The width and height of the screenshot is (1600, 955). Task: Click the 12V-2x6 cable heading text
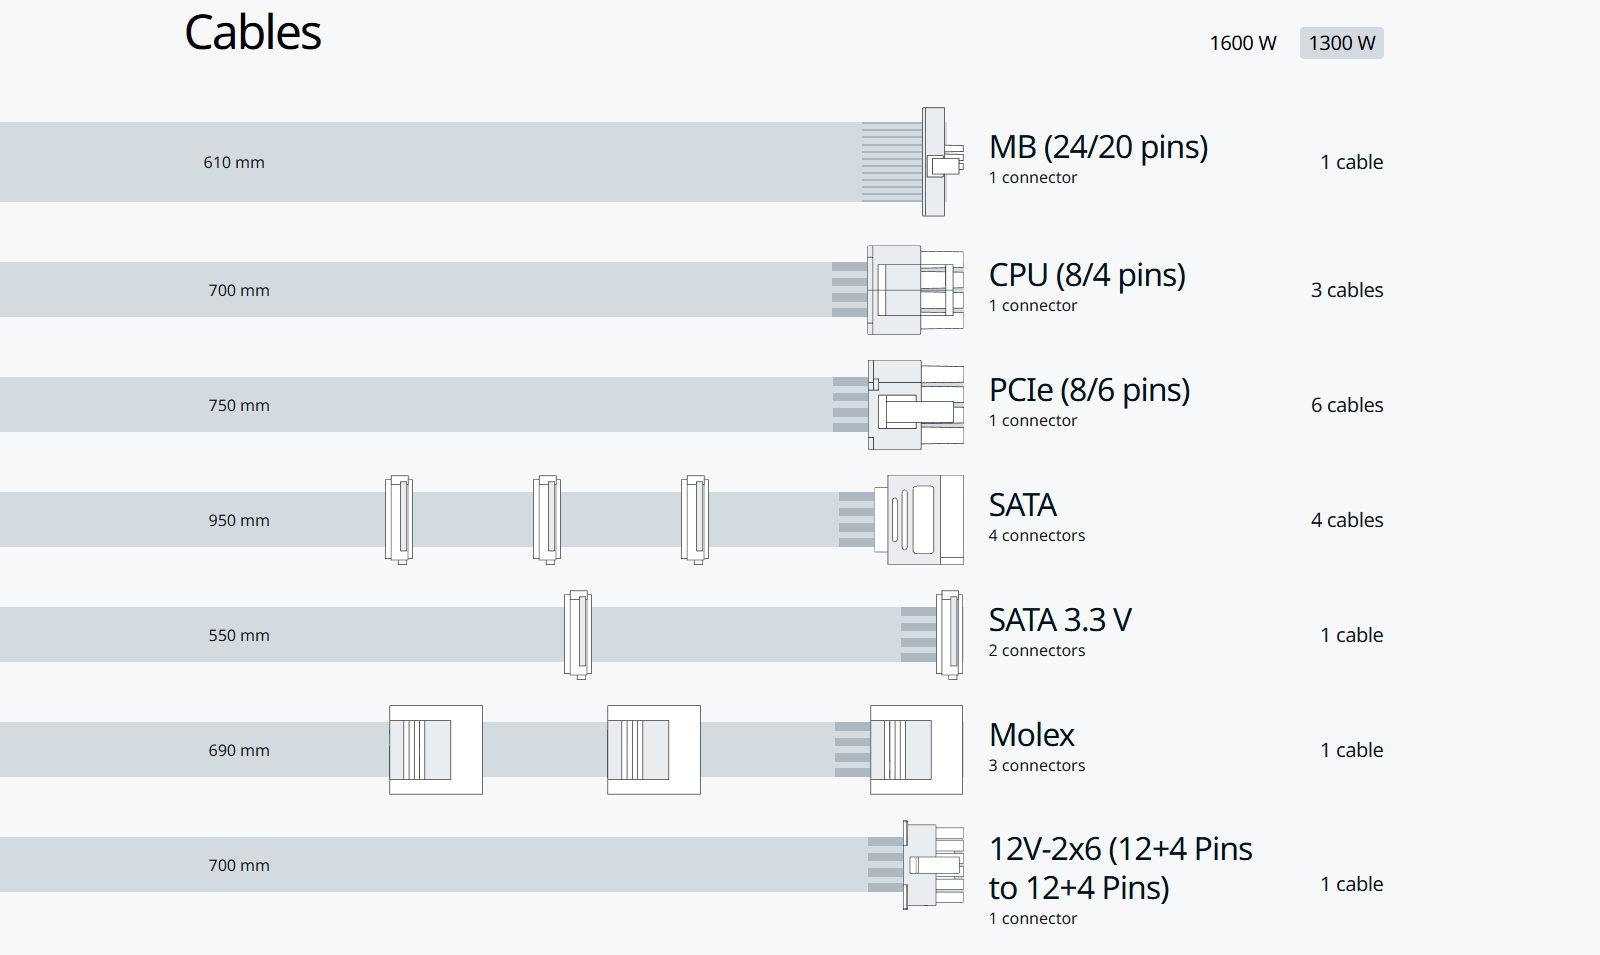tap(1120, 868)
